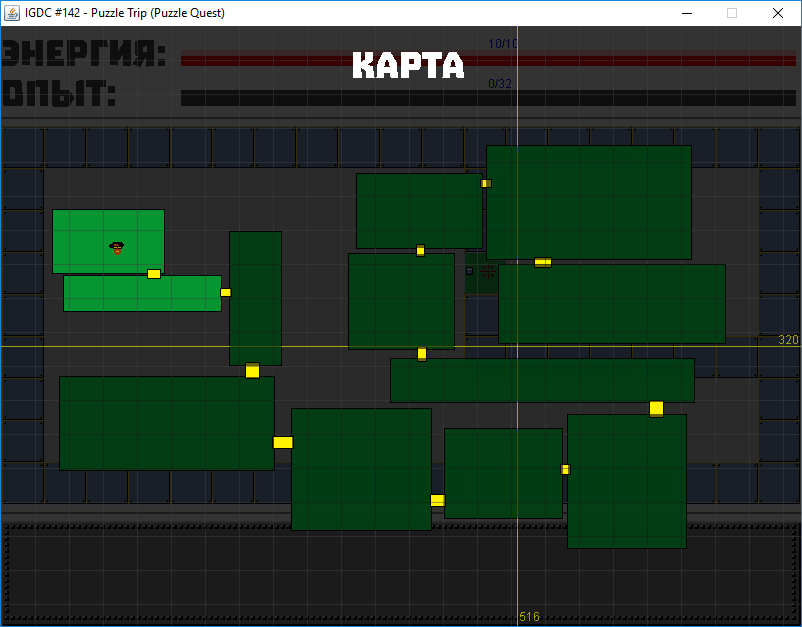Click yellow door joining bright wide room to tall narrow room
Viewport: 802px width, 627px height.
click(x=226, y=293)
